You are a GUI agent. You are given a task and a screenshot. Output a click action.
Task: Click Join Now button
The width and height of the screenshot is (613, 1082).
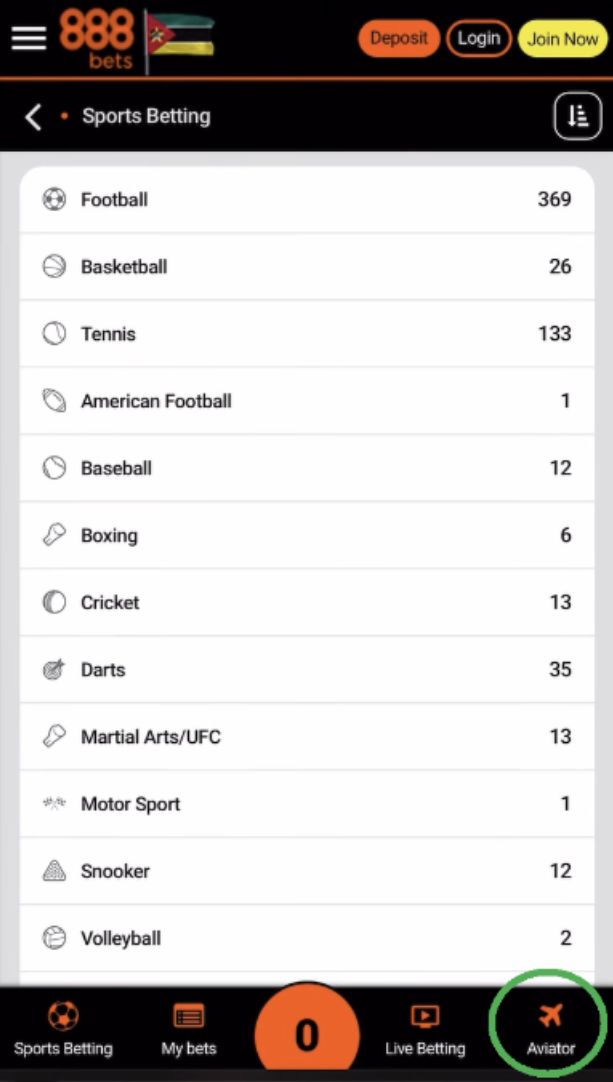[x=563, y=39]
